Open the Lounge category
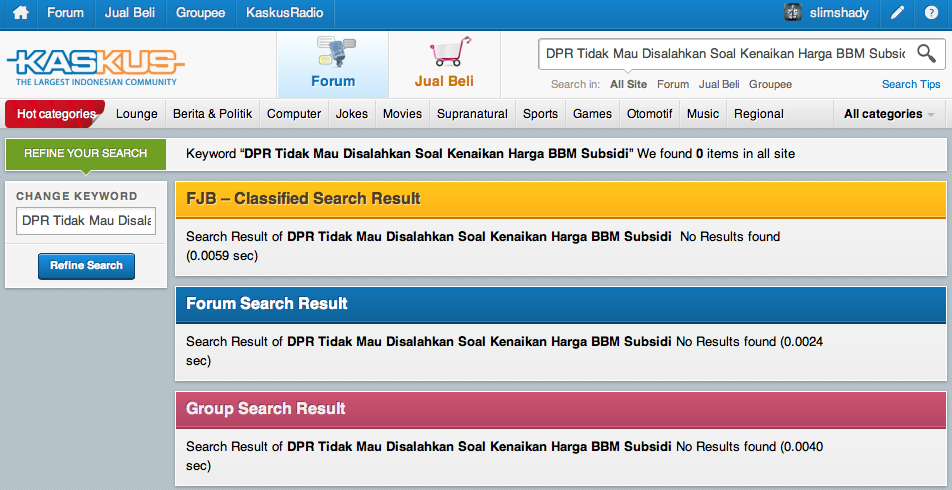This screenshot has width=952, height=490. (x=137, y=114)
